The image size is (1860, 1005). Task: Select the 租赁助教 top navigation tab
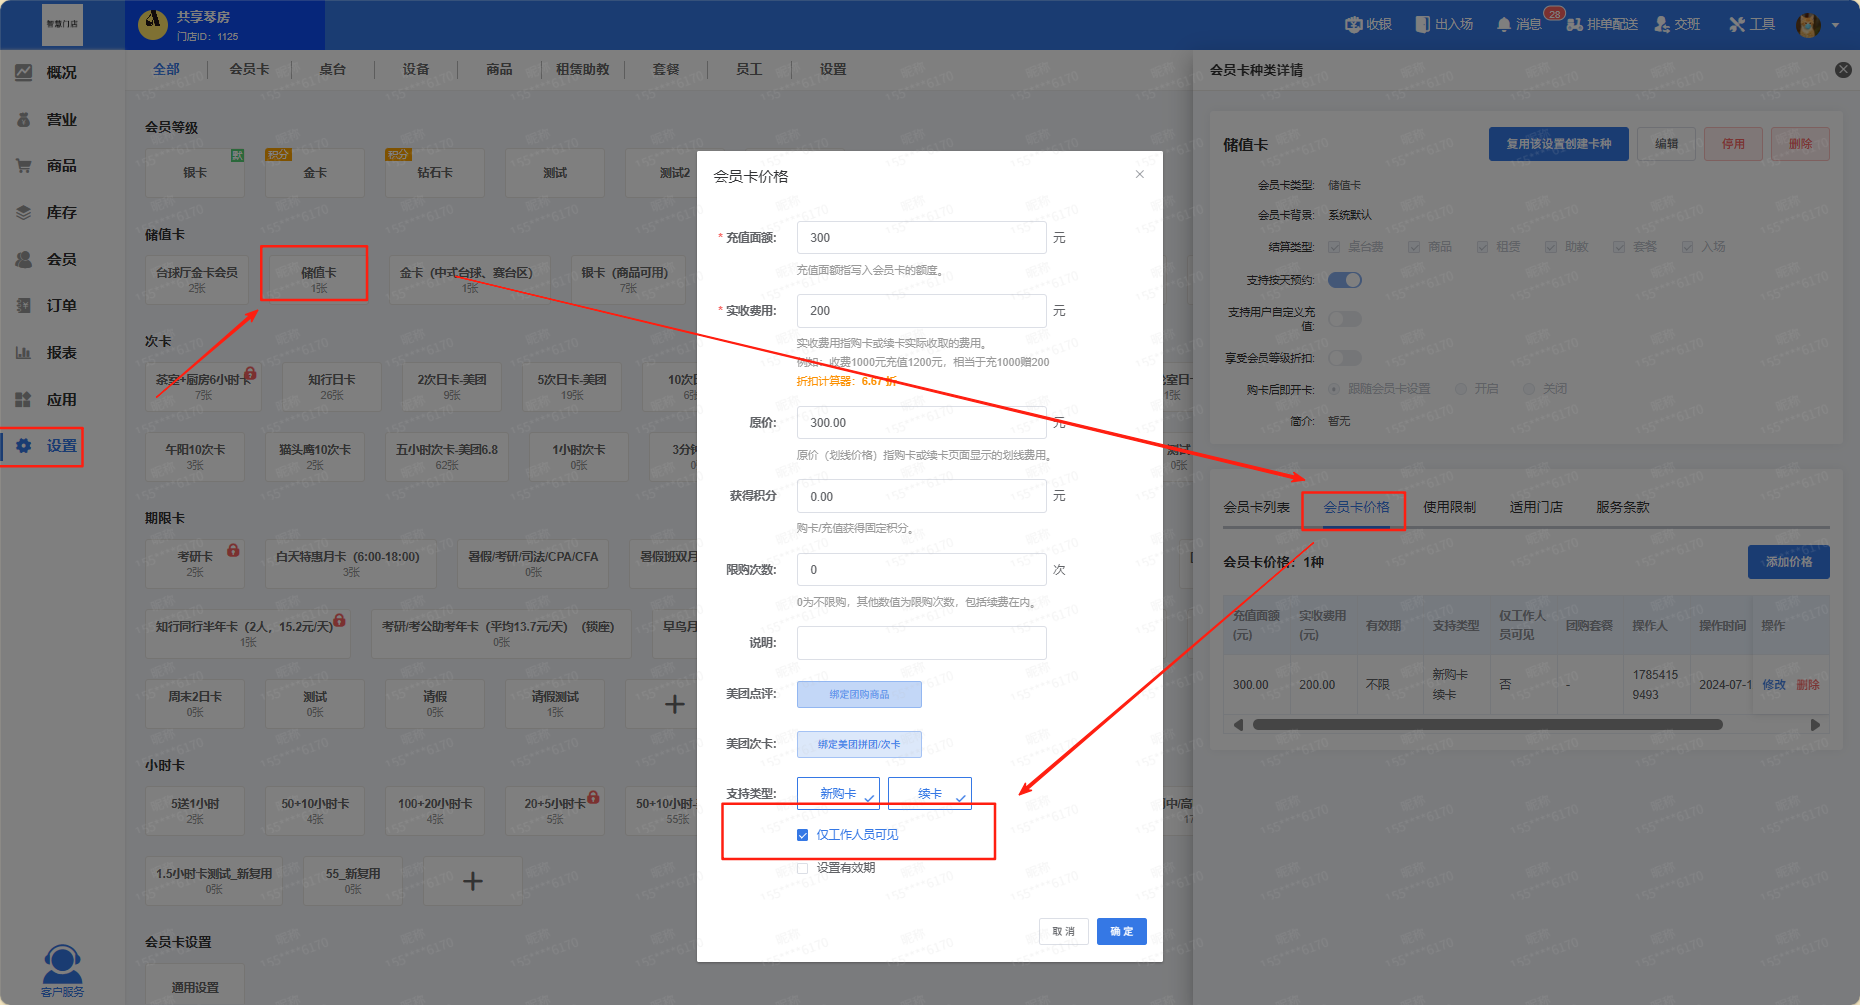pos(582,69)
